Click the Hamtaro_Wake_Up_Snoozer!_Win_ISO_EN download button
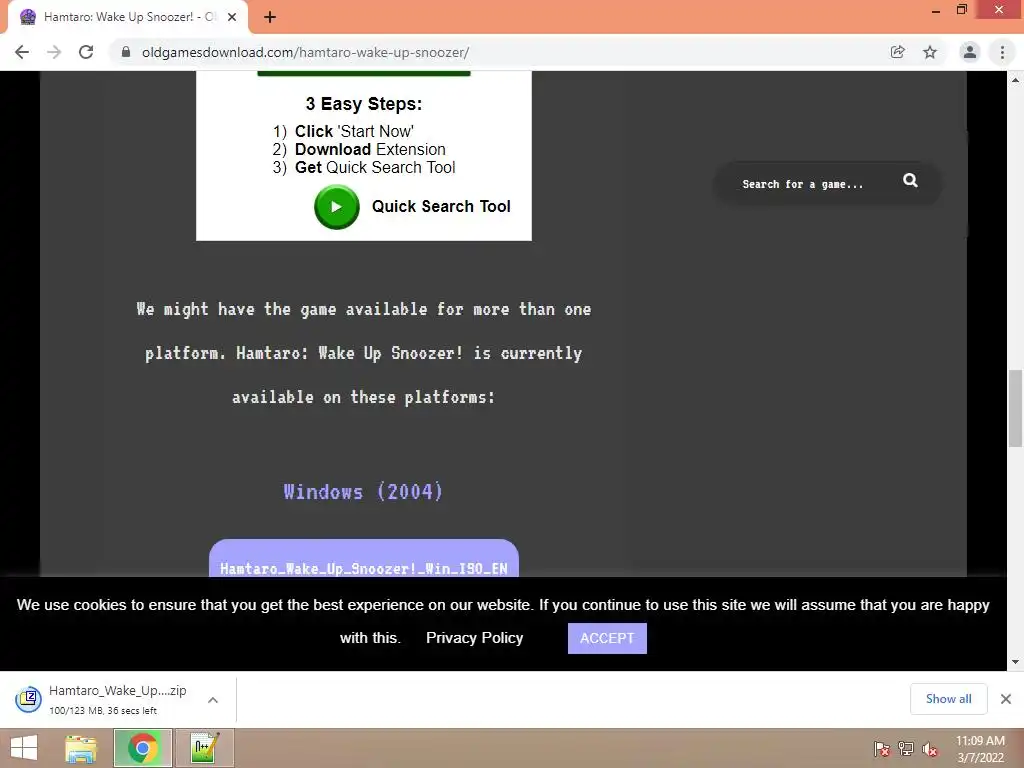This screenshot has width=1024, height=768. [x=364, y=558]
